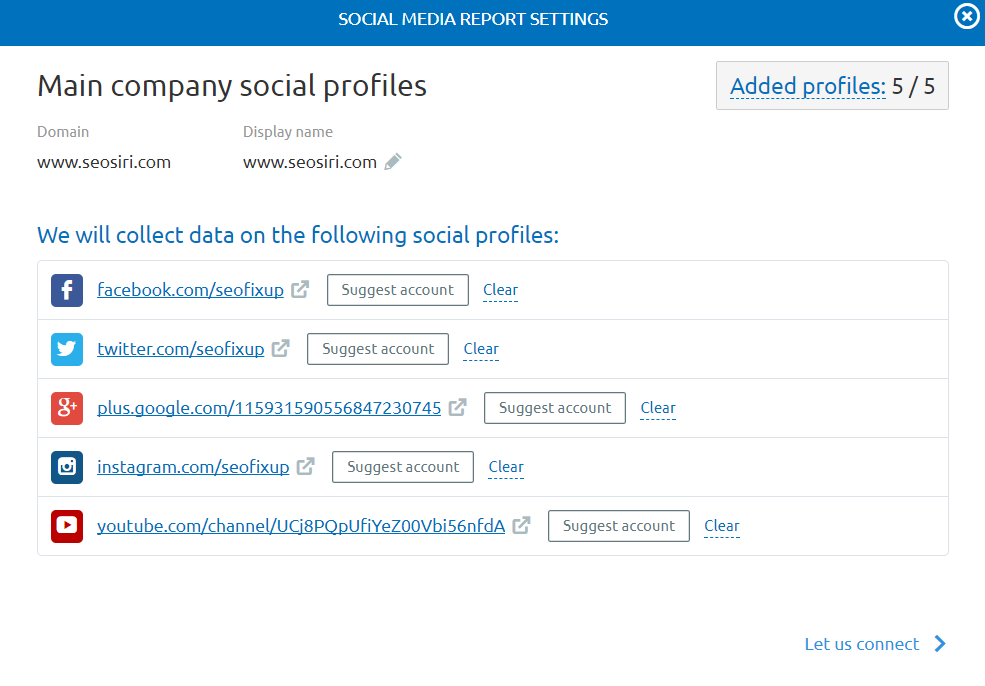Click the Facebook icon
Screen dimensions: 985x686
(x=66, y=290)
